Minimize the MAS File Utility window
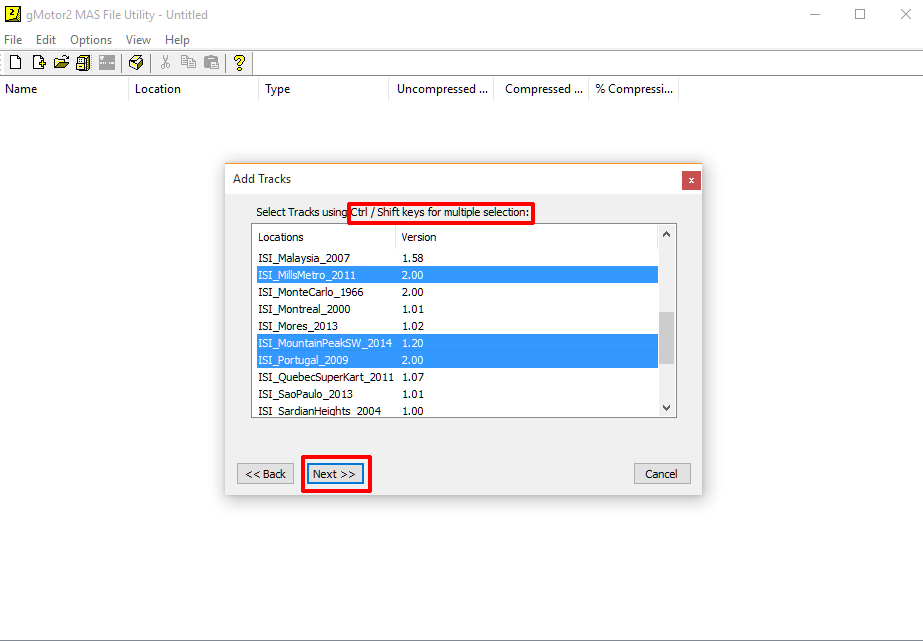This screenshot has width=923, height=641. [x=815, y=14]
